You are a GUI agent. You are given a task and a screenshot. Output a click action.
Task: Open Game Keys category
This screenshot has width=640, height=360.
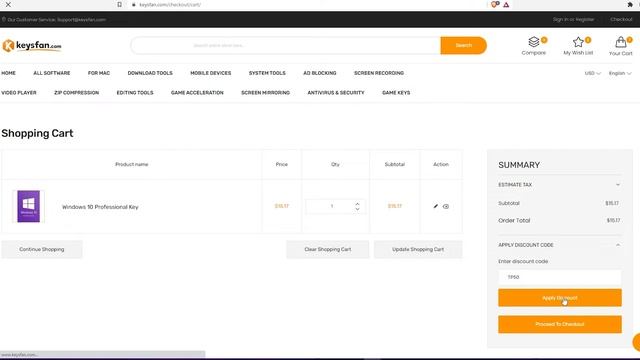396,93
